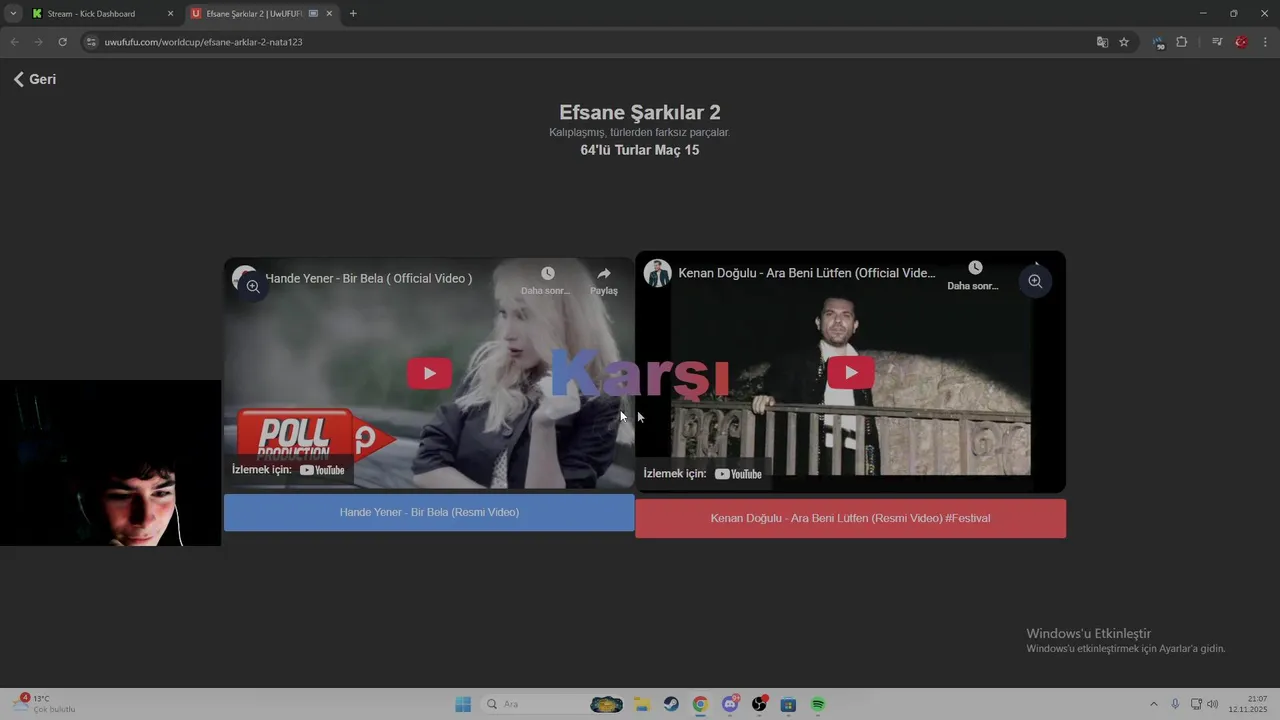This screenshot has height=720, width=1280.
Task: Open media controls in browser toolbar
Action: pyautogui.click(x=1217, y=42)
